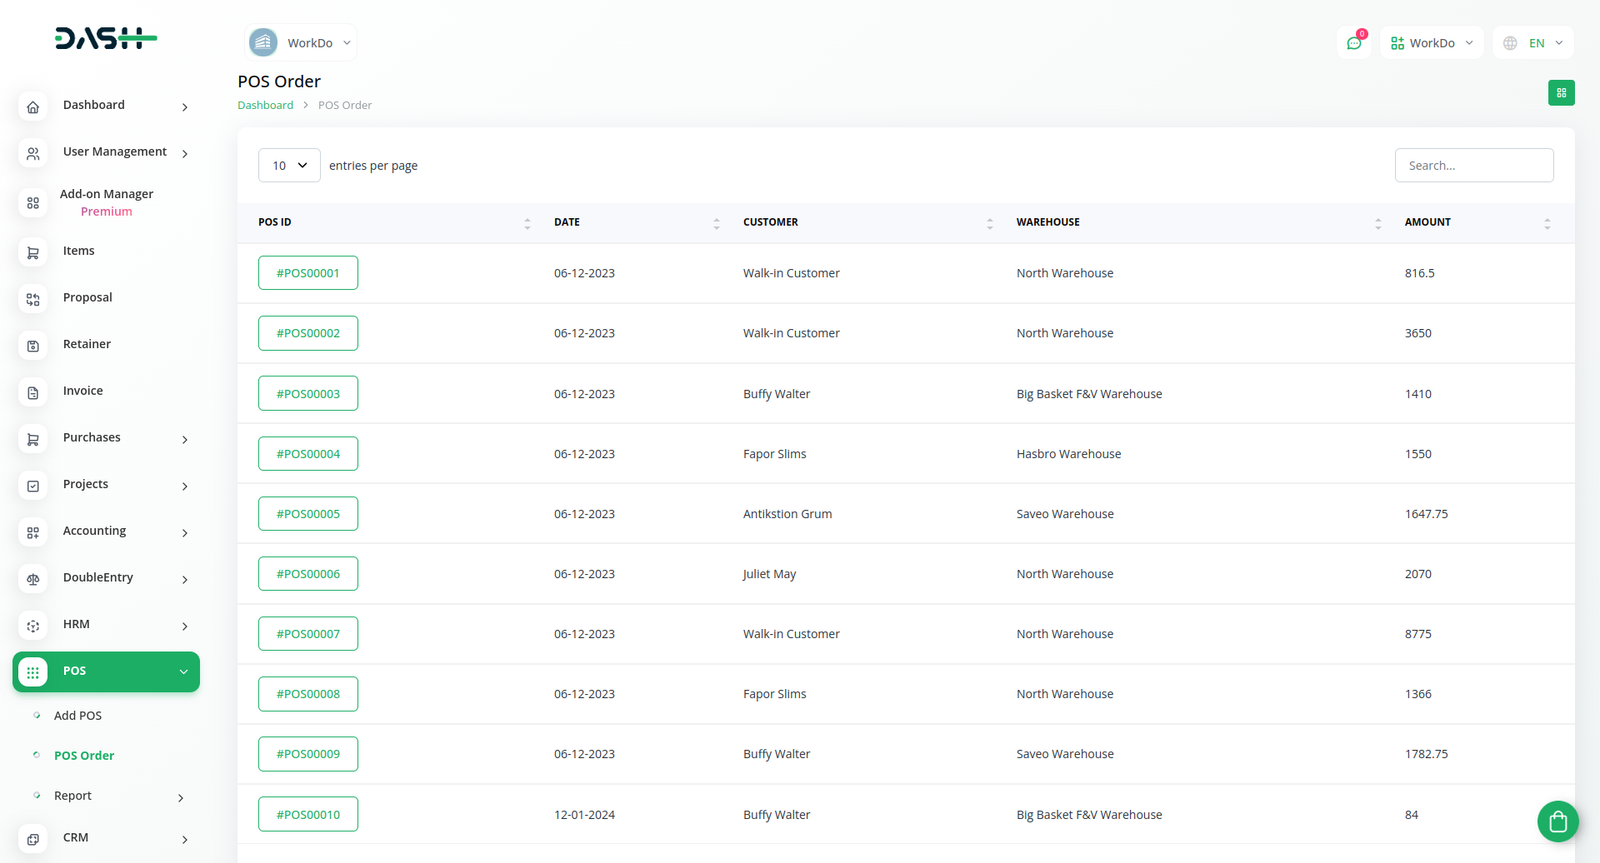Open order #POS00003
This screenshot has width=1600, height=863.
point(308,394)
